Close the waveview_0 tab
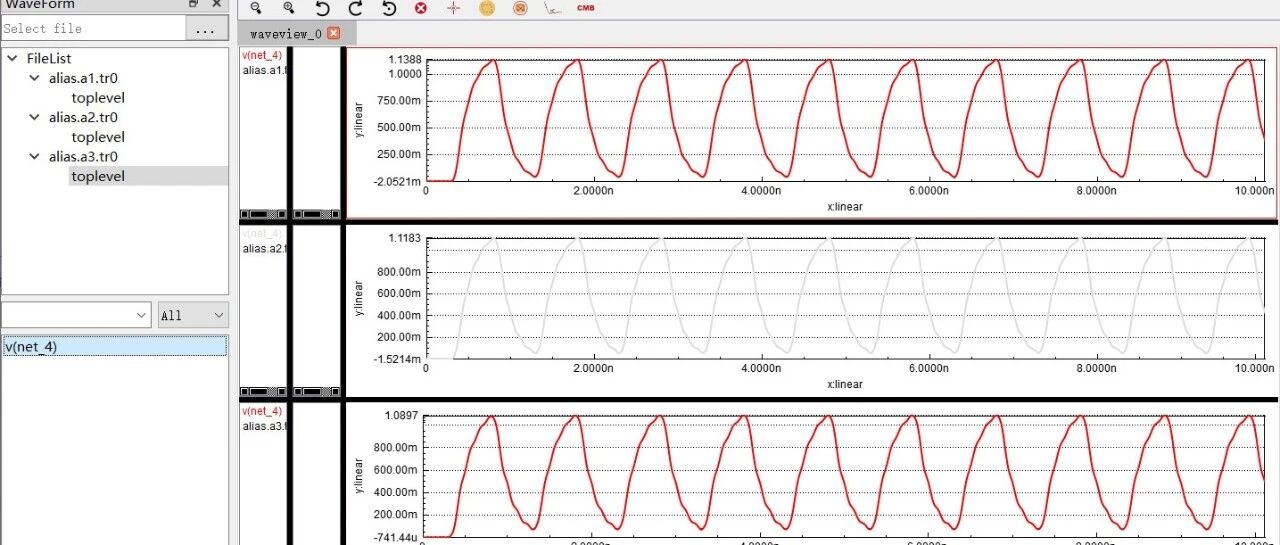Viewport: 1280px width, 545px height. 334,33
